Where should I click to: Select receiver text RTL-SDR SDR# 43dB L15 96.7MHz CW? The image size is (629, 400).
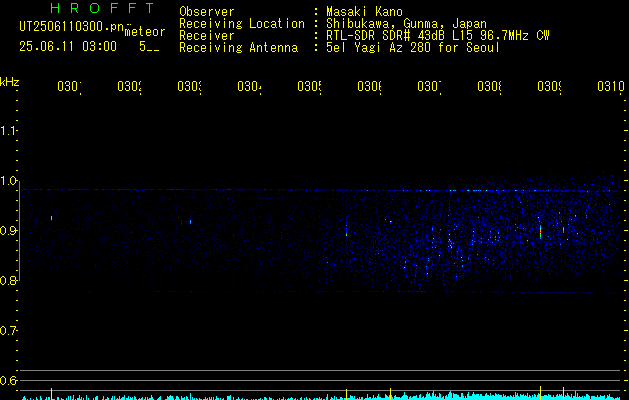coord(438,36)
